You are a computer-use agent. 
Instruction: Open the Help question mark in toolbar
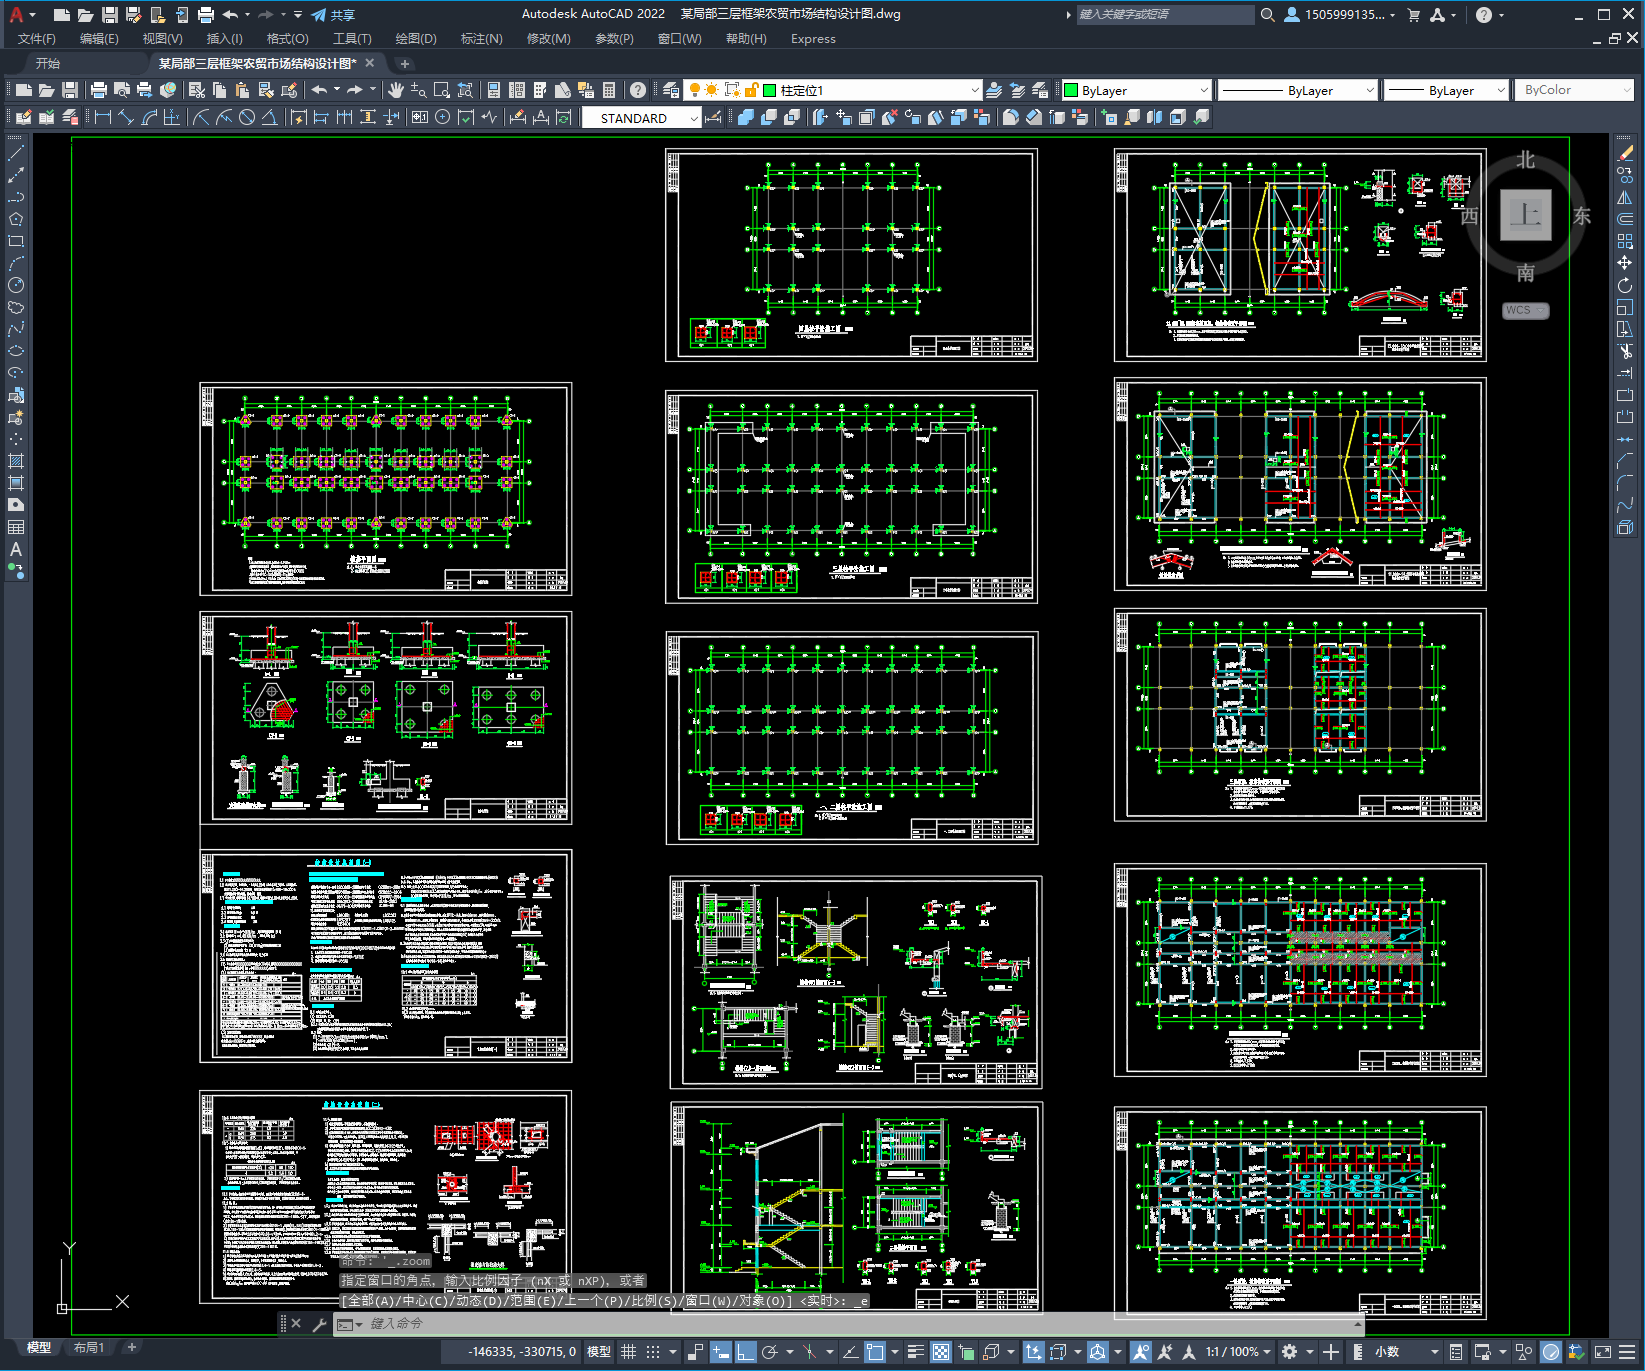638,90
